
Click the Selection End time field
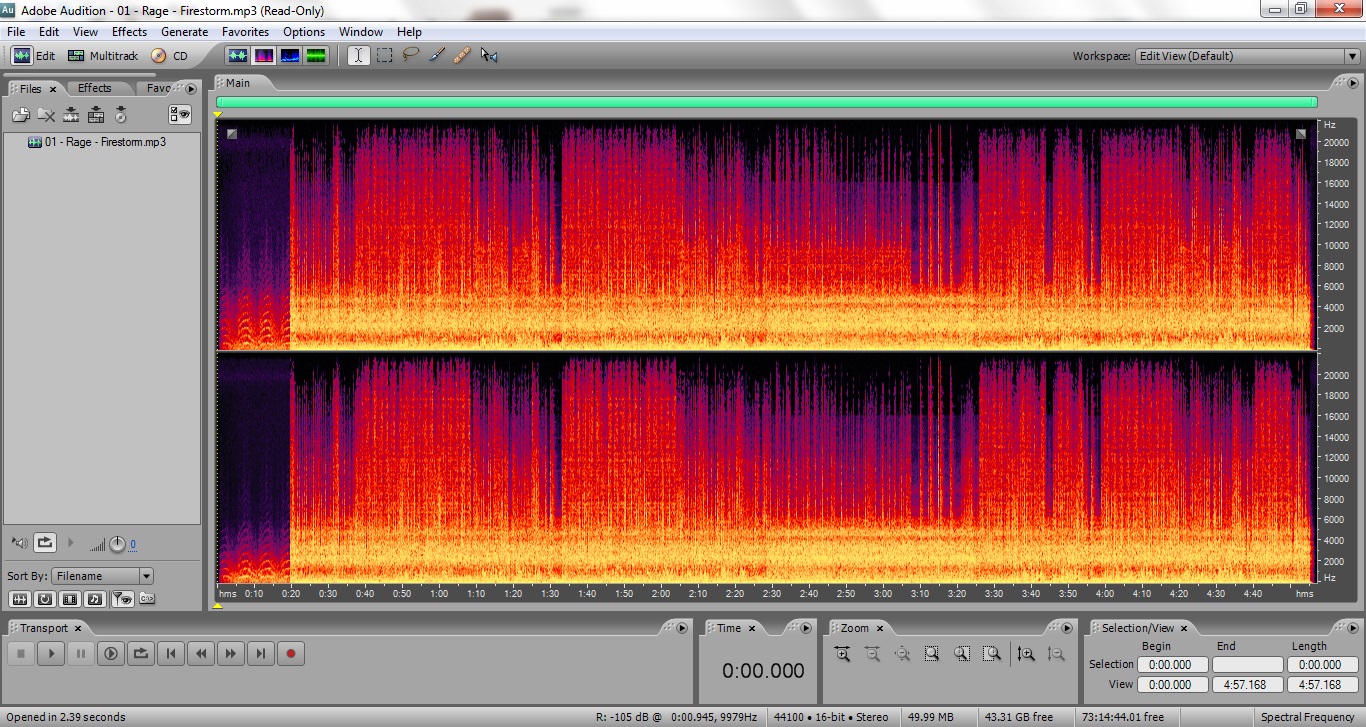point(1246,665)
